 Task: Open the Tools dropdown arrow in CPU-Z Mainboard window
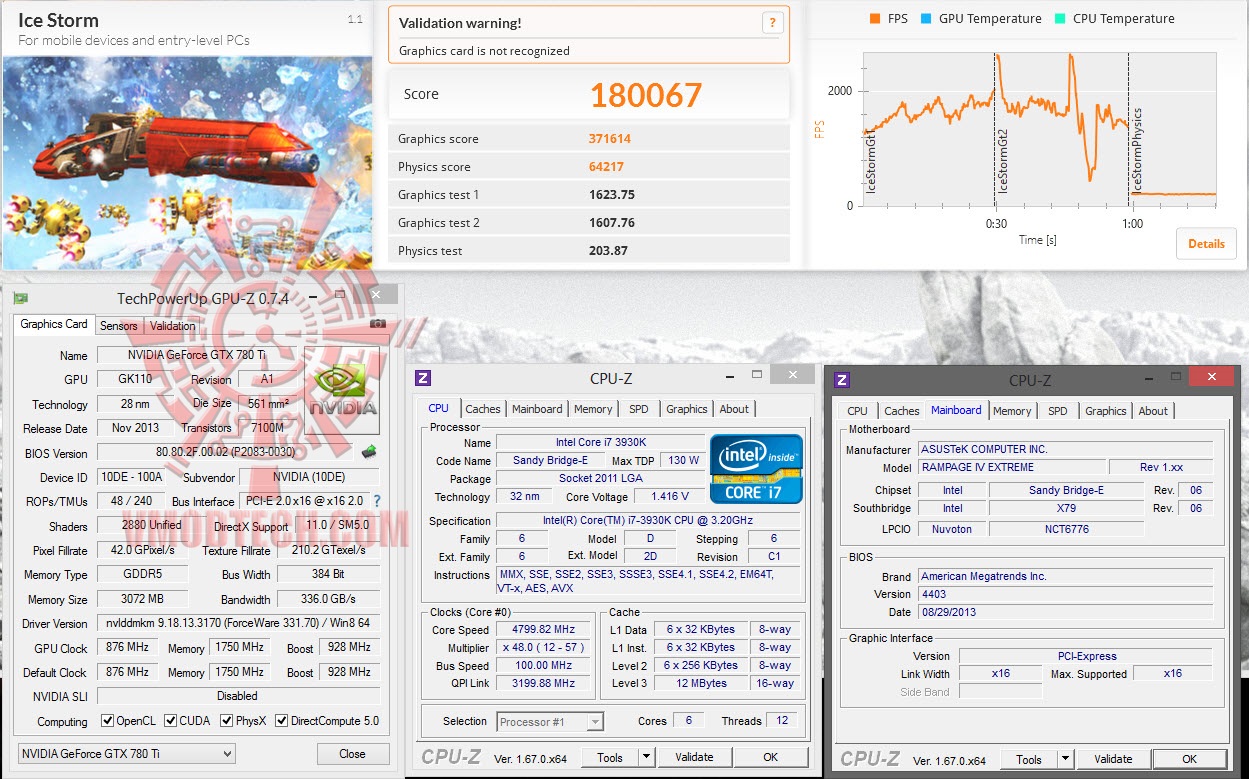click(x=1065, y=760)
